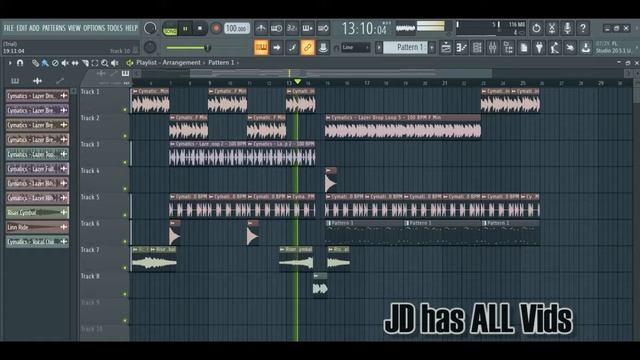The image size is (640, 360).
Task: Click the save/export download icon
Action: point(586,48)
